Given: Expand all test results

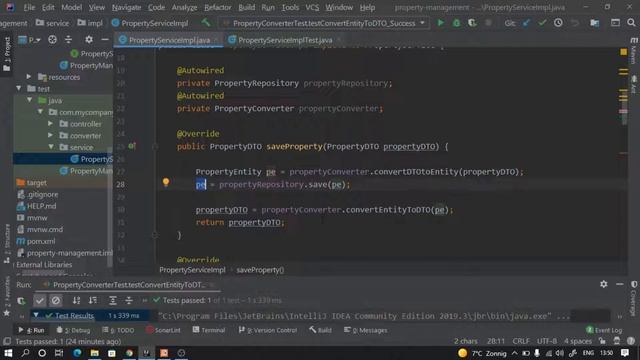Looking at the screenshot, I should 113,301.
